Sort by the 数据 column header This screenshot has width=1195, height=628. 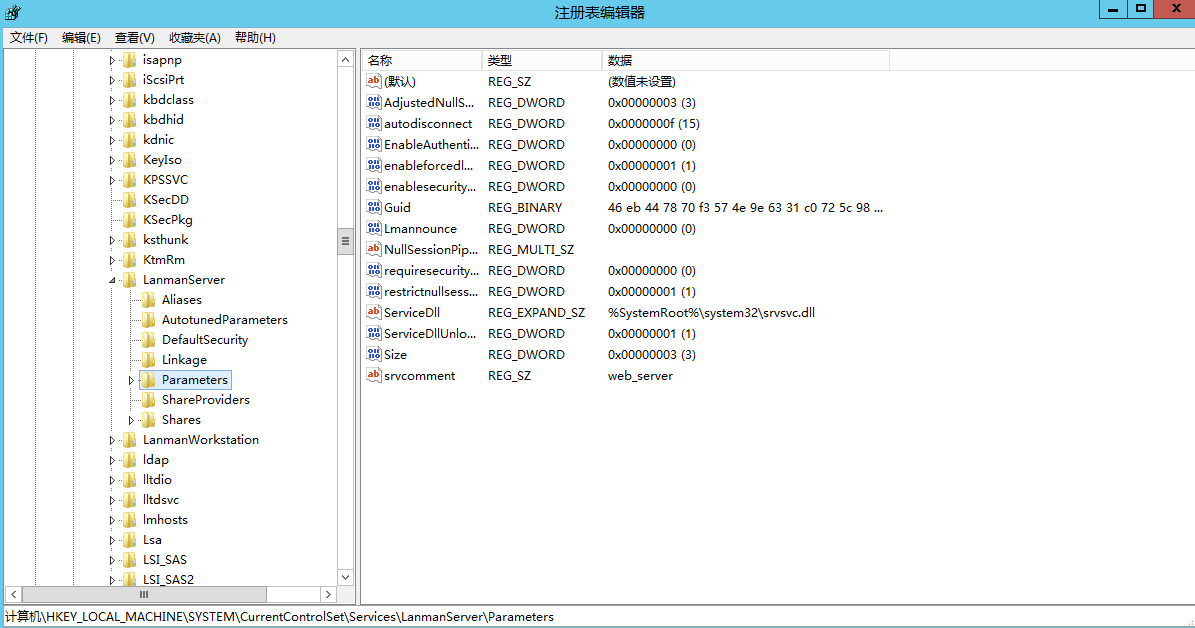click(745, 60)
